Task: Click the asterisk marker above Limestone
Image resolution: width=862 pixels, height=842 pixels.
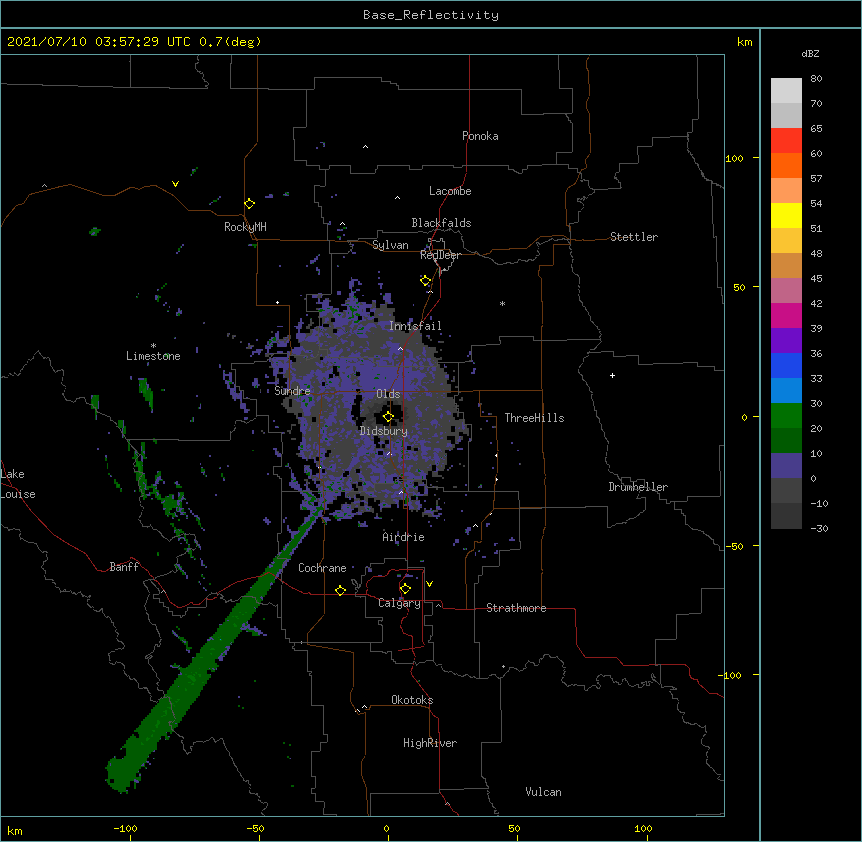Action: (153, 346)
